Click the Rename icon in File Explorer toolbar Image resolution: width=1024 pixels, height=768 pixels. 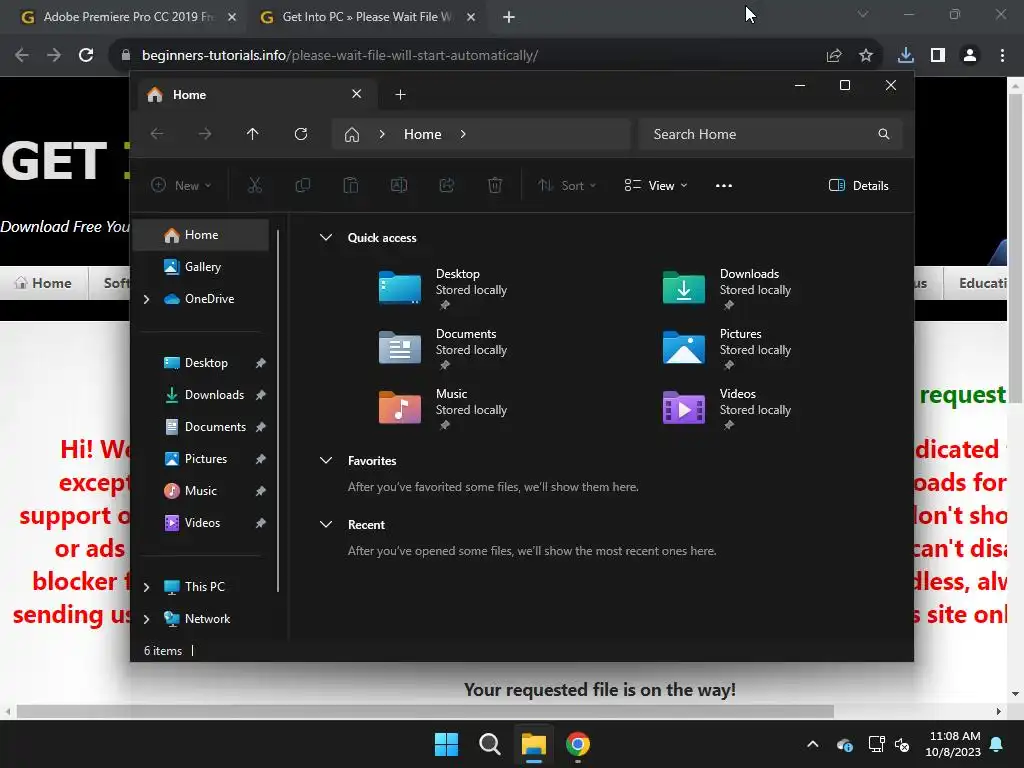pos(398,185)
